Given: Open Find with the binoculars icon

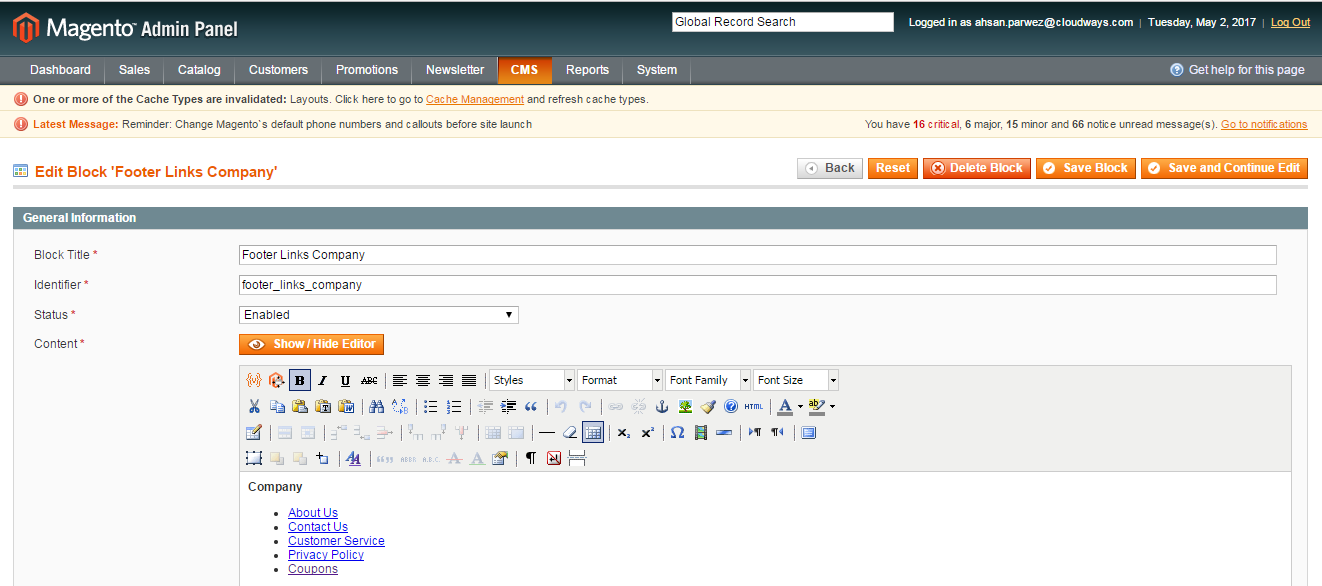Looking at the screenshot, I should [x=377, y=406].
